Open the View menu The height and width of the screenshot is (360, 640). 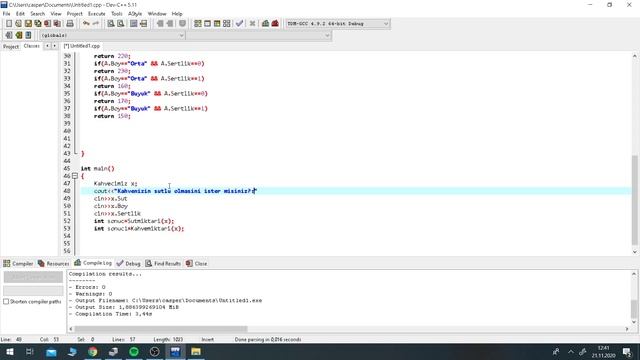[56, 13]
